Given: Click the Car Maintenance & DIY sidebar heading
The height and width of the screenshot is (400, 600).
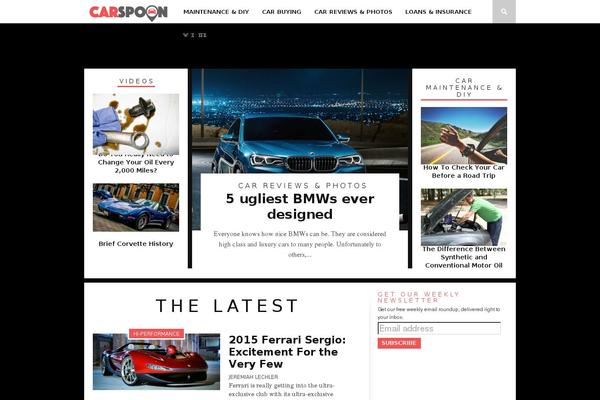Looking at the screenshot, I should tap(464, 87).
